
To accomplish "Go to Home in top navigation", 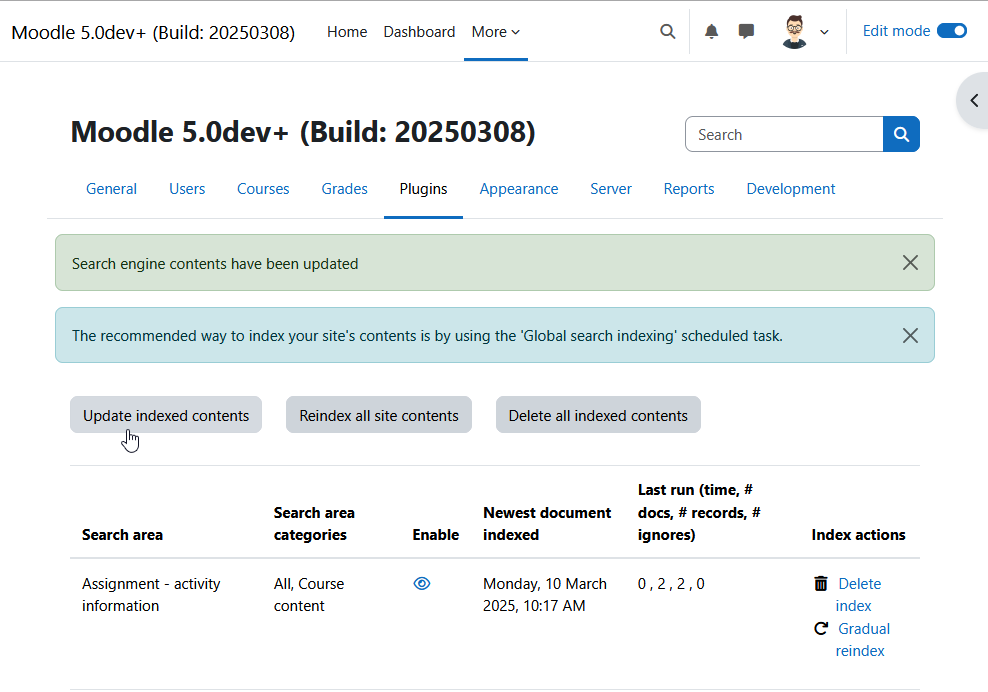I will (x=347, y=32).
